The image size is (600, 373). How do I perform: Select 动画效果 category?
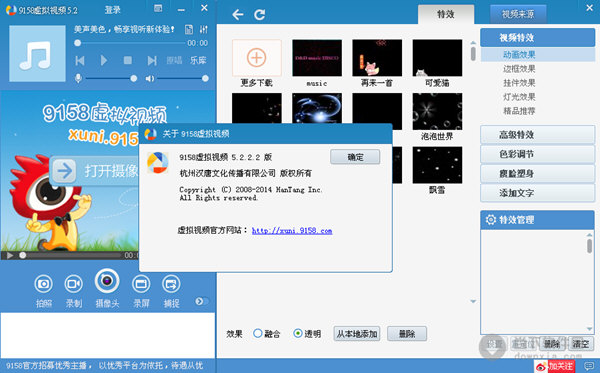click(x=538, y=55)
